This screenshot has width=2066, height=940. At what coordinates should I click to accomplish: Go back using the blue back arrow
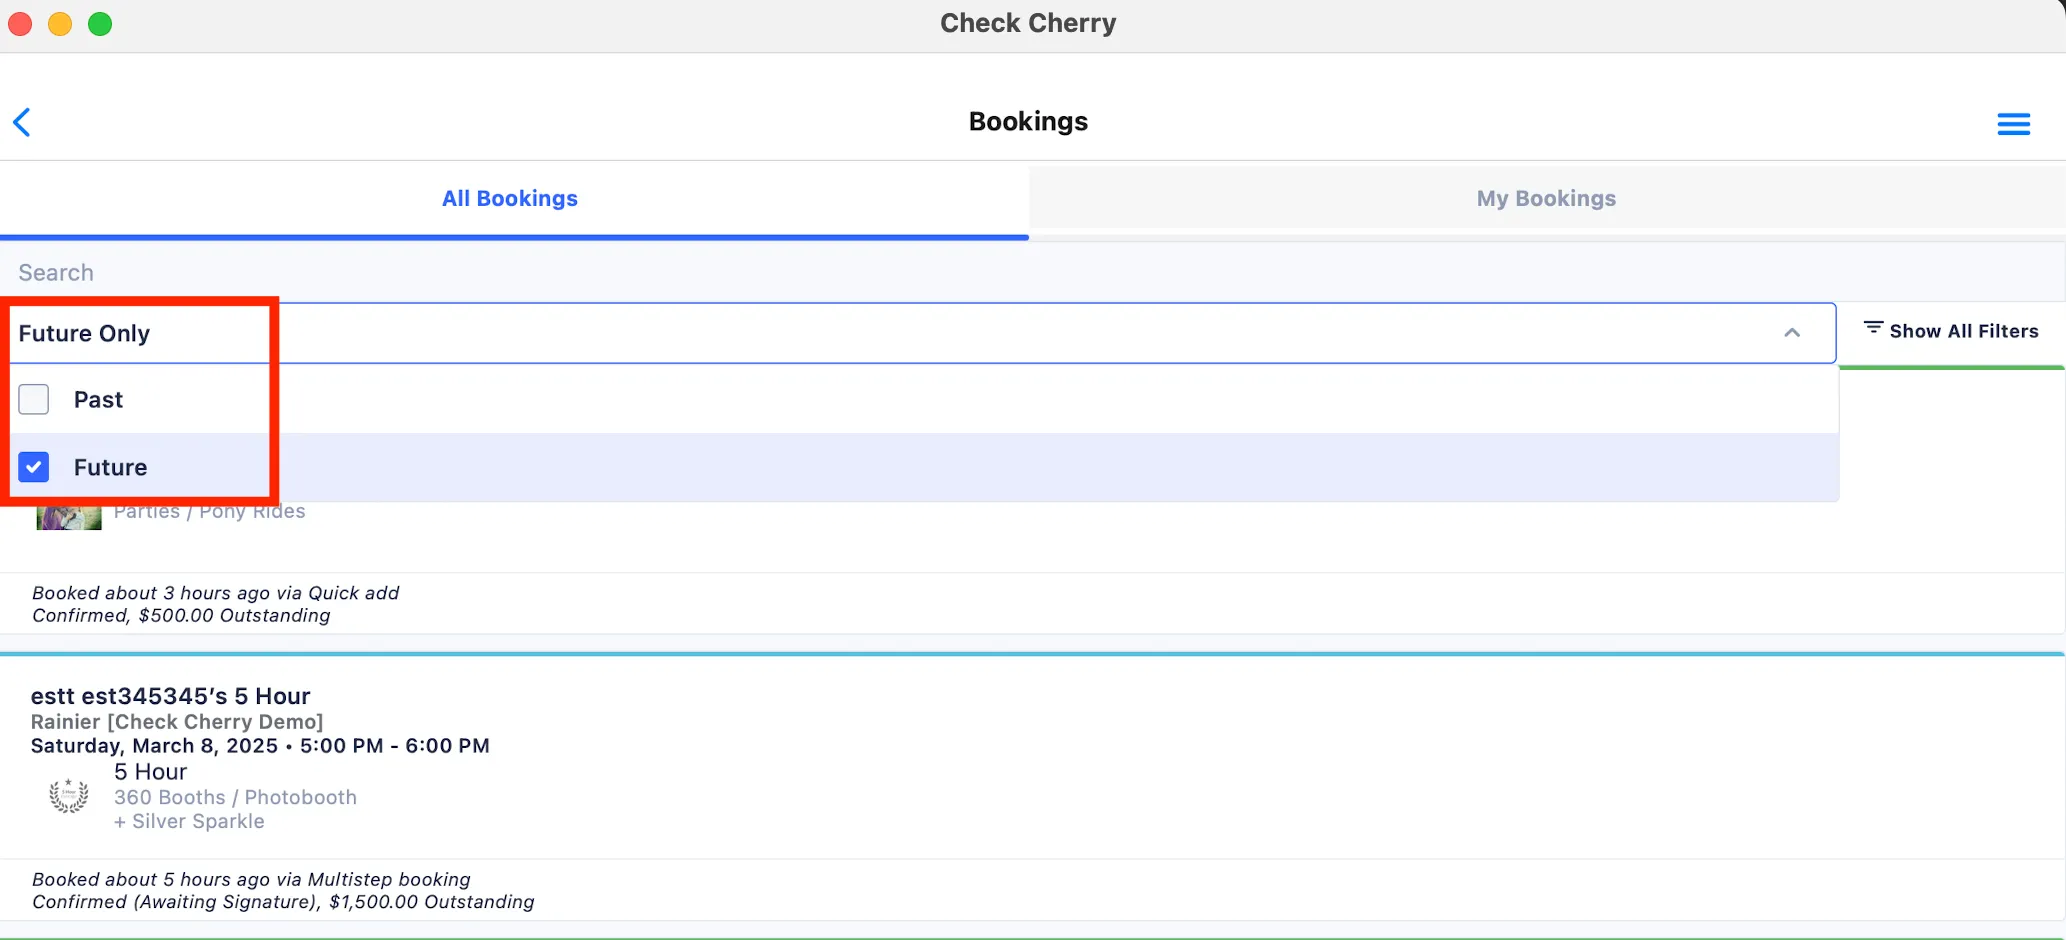22,122
